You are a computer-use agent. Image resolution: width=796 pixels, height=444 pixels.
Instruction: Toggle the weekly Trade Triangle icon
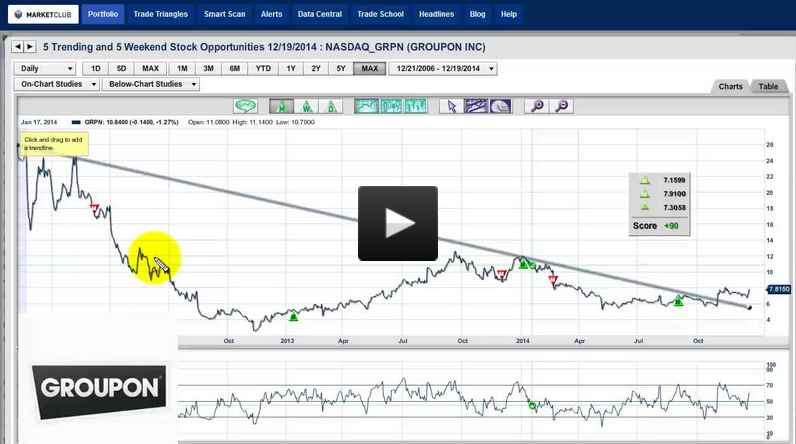tap(308, 106)
